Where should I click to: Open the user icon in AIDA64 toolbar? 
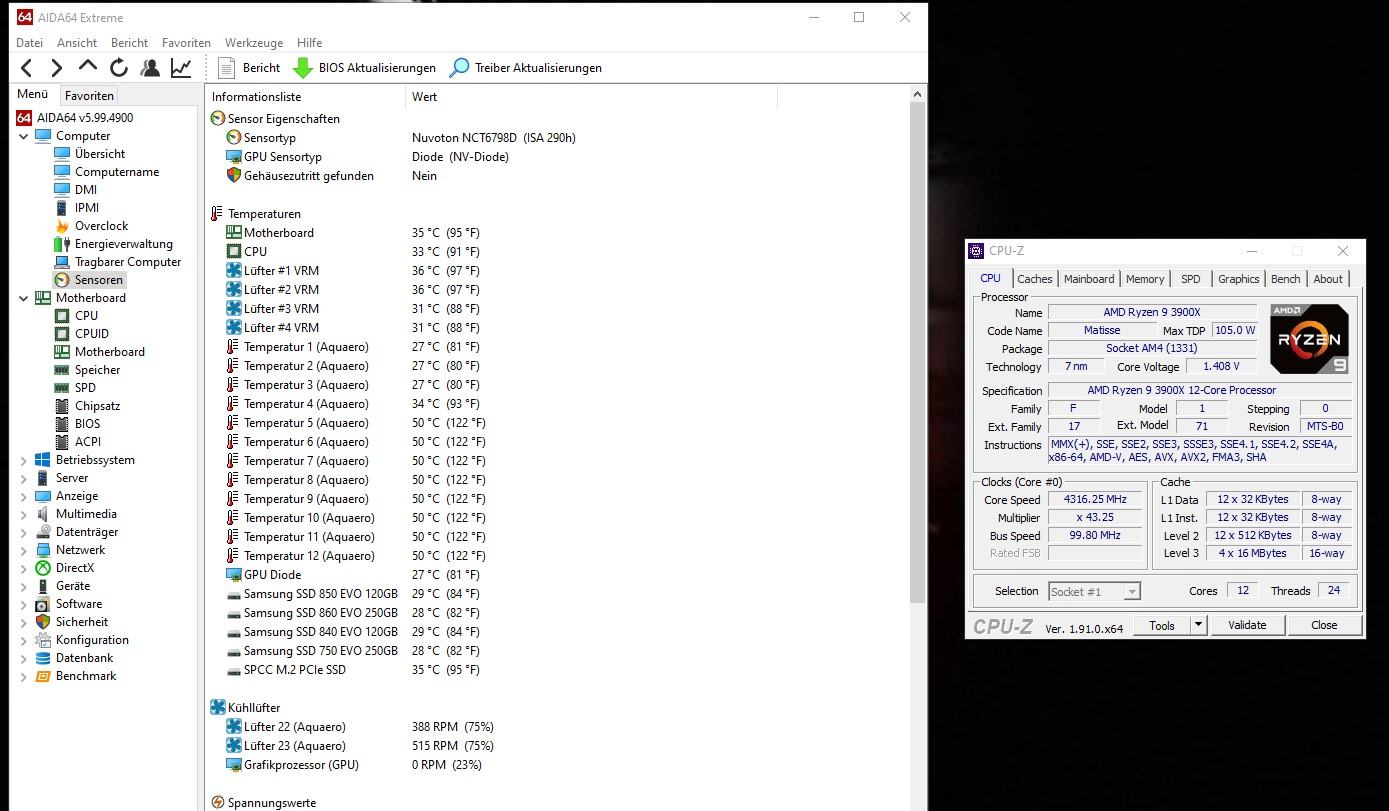click(150, 68)
